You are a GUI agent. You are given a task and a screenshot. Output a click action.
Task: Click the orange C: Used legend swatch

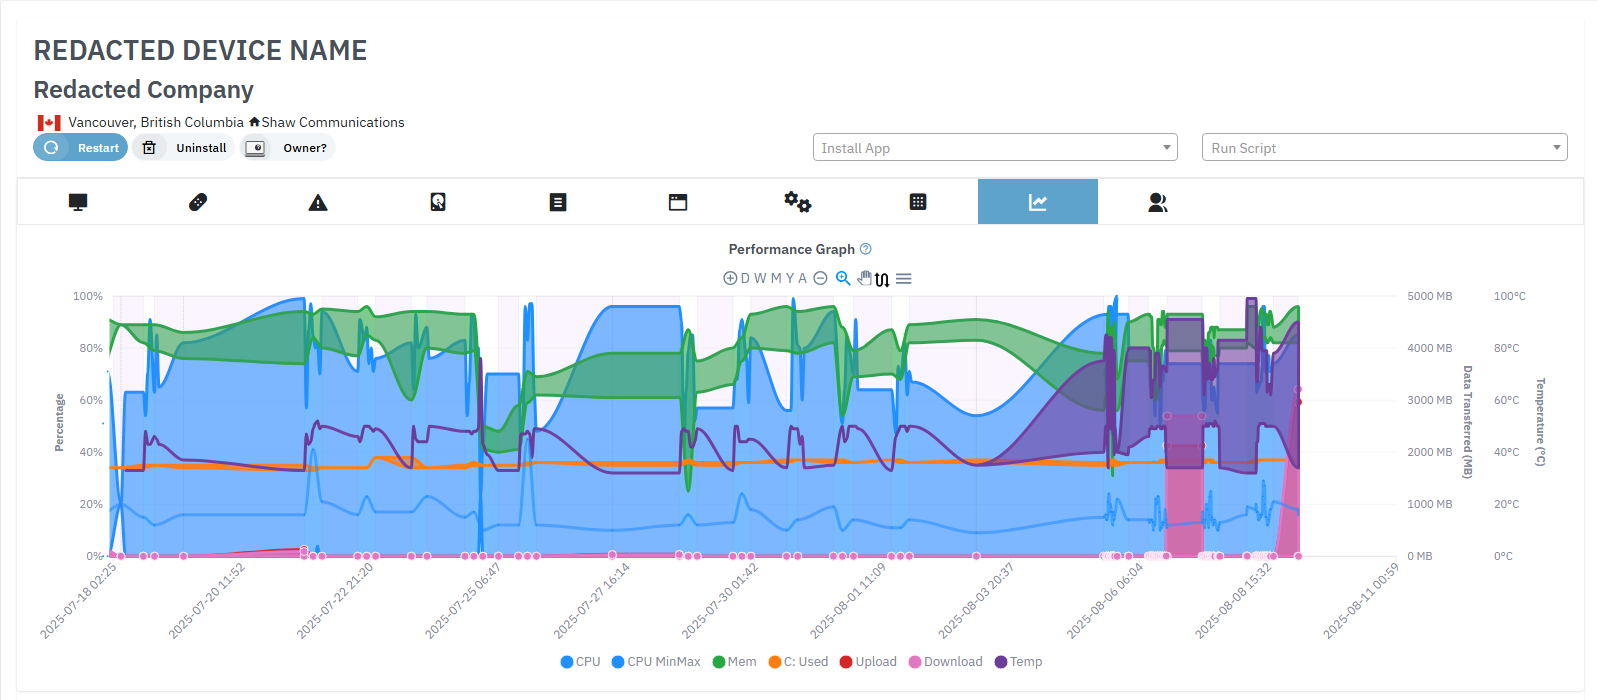pos(775,662)
